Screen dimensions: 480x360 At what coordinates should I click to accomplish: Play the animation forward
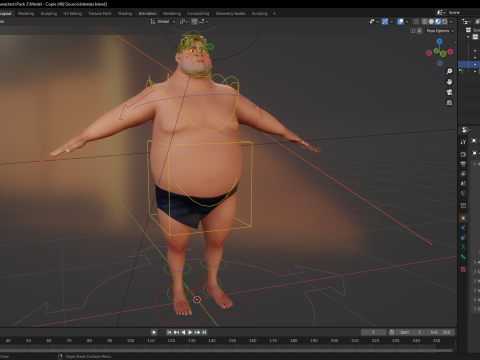point(190,332)
